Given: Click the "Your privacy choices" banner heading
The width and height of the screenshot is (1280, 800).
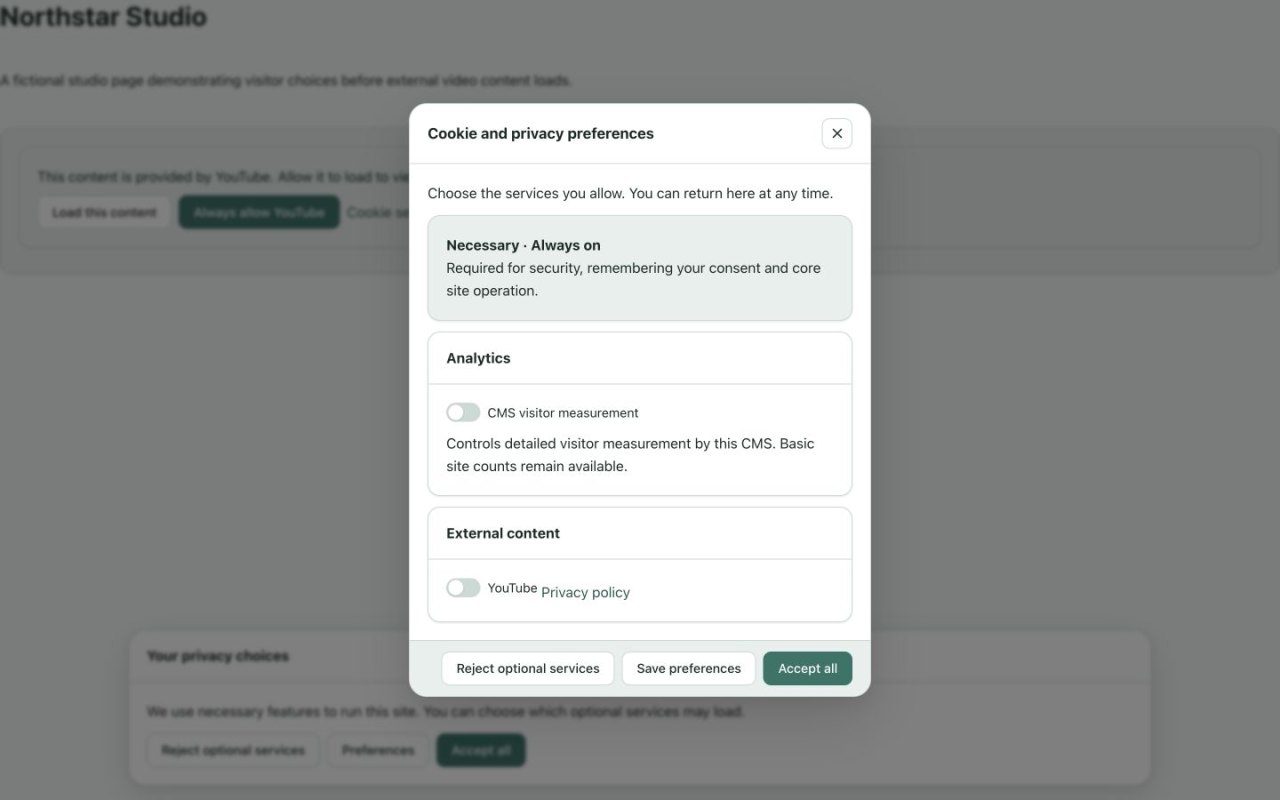Looking at the screenshot, I should 218,656.
